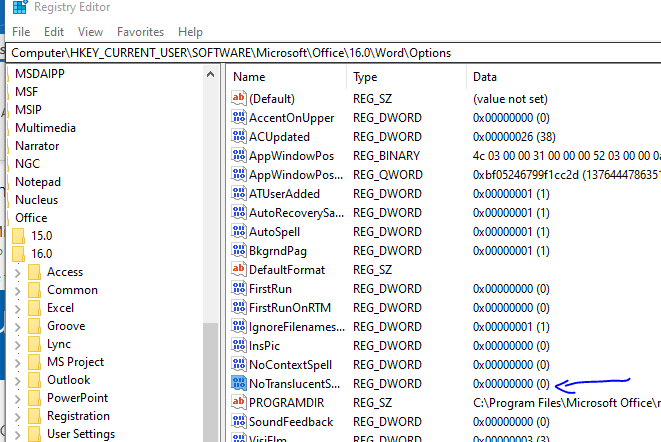
Task: Select the Multimedia key in tree
Action: pyautogui.click(x=45, y=128)
